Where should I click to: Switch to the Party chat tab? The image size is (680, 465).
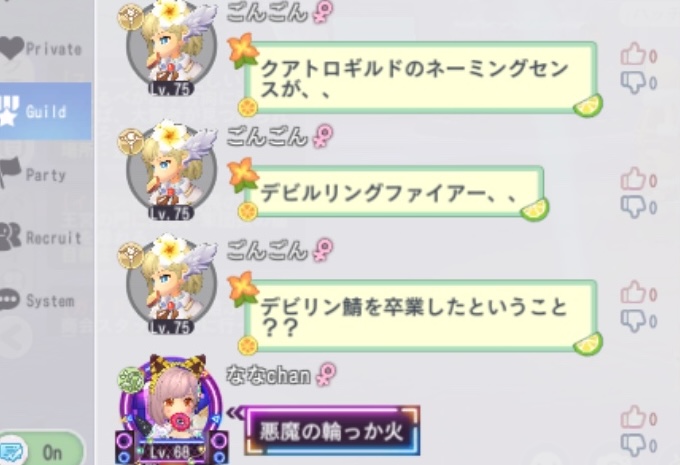pos(45,175)
